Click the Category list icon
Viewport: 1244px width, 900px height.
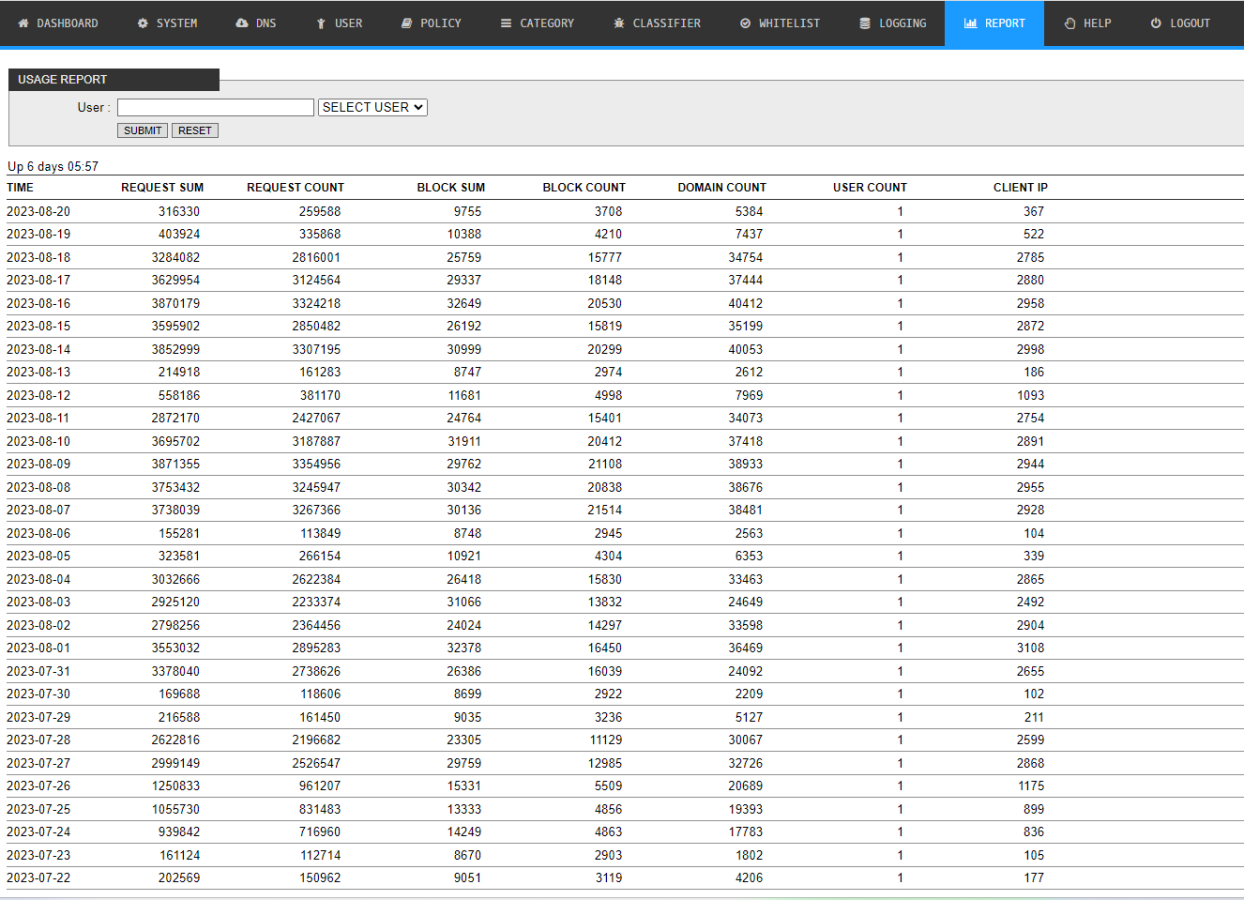(x=506, y=23)
